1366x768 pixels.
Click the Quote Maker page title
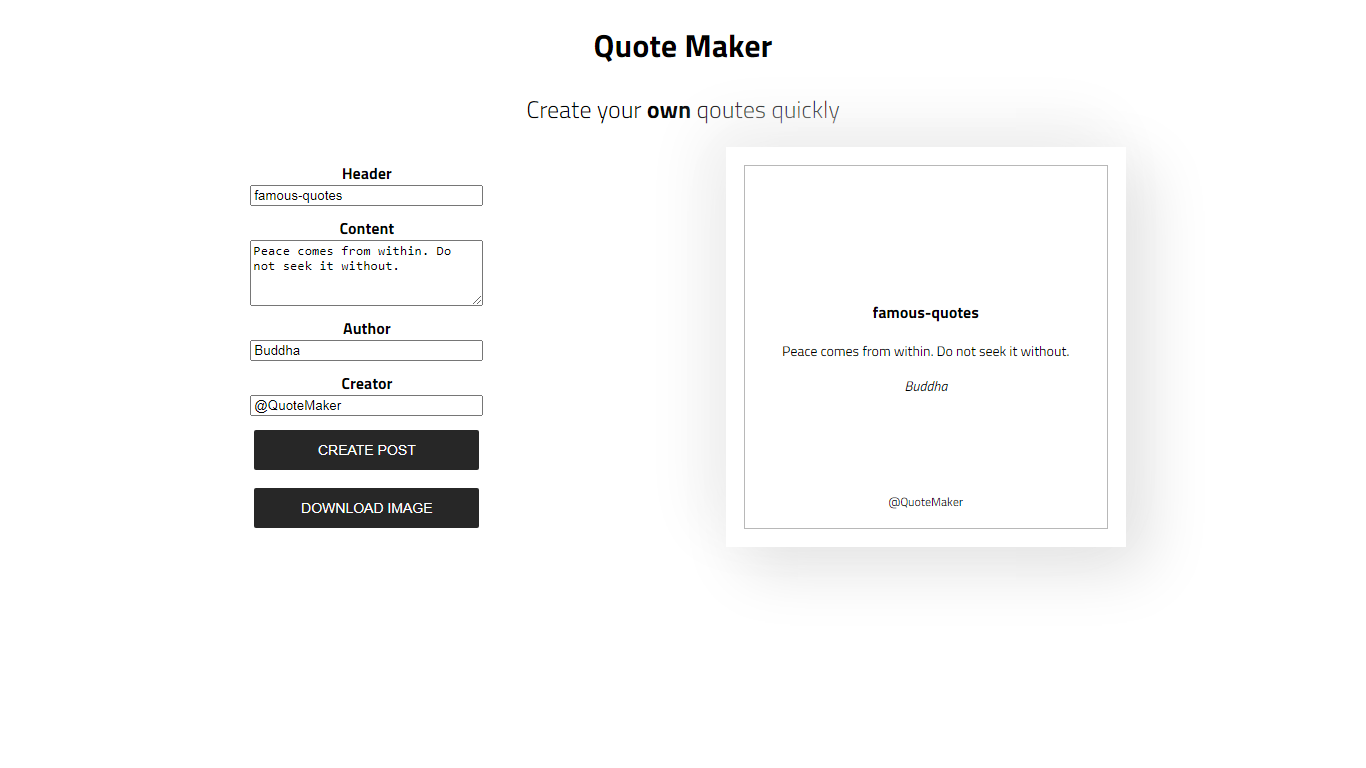point(683,47)
